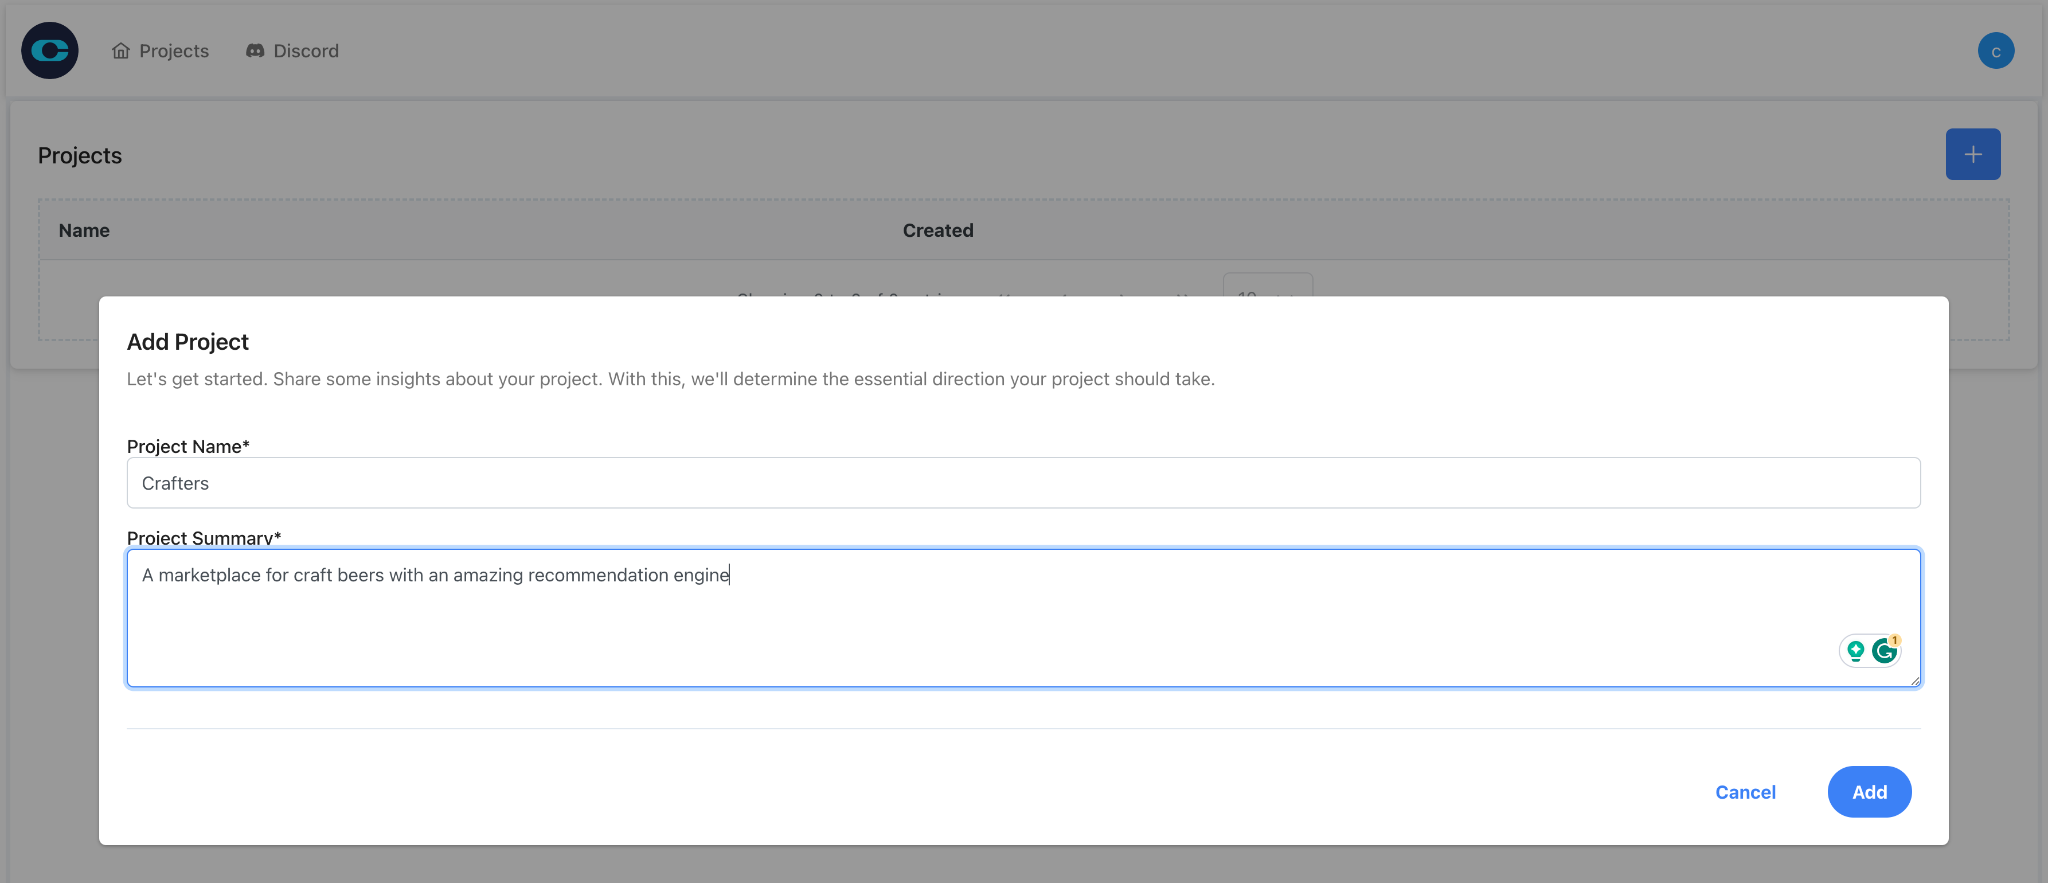
Task: Open the Grammarly G icon in textarea
Action: (x=1883, y=652)
